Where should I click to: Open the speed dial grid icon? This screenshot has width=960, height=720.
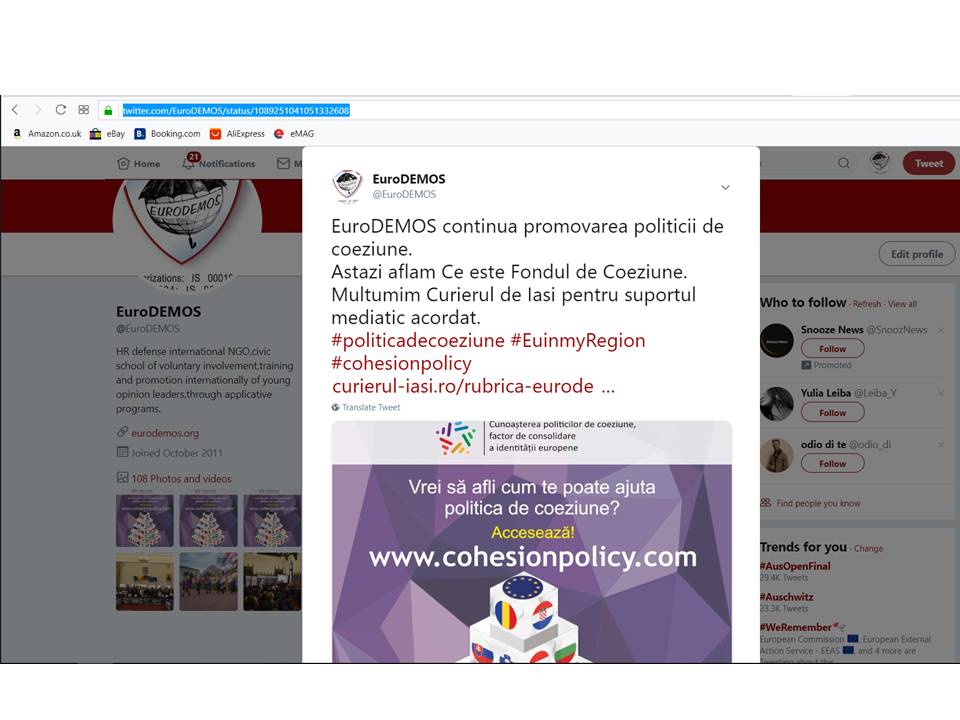click(84, 110)
